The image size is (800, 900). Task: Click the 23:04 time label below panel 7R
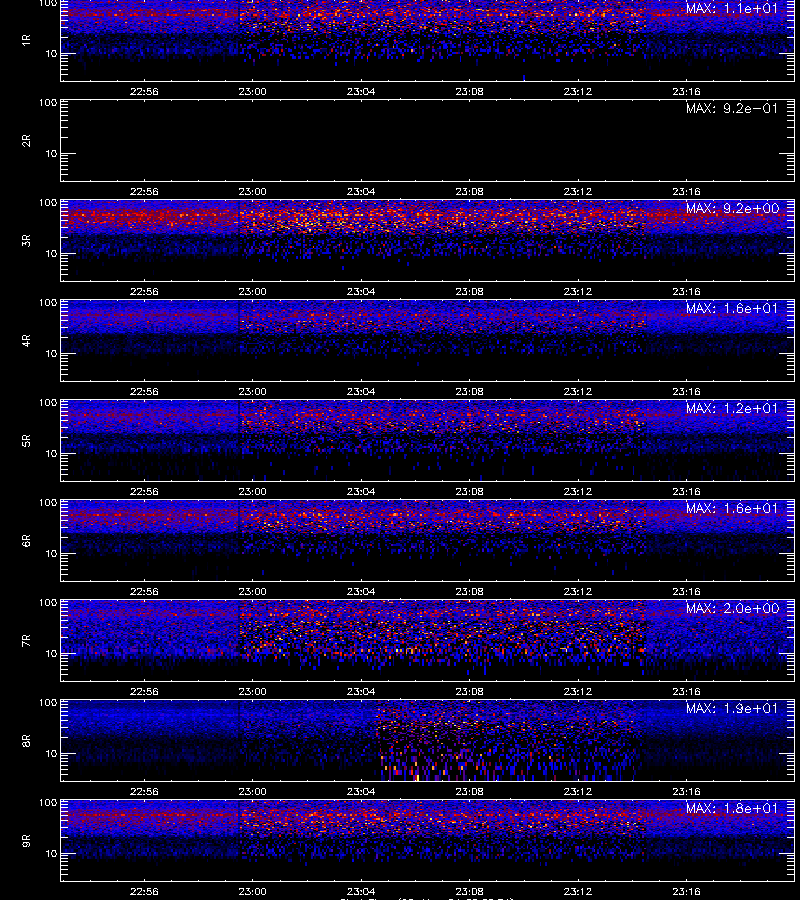pos(361,692)
